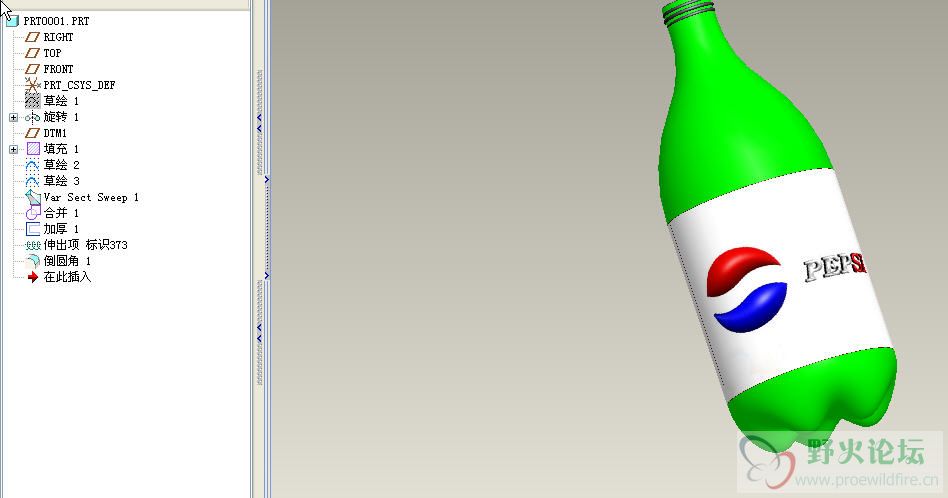Click the 加厚 1 thicken feature icon
Screen dimensions: 948x498
click(33, 228)
